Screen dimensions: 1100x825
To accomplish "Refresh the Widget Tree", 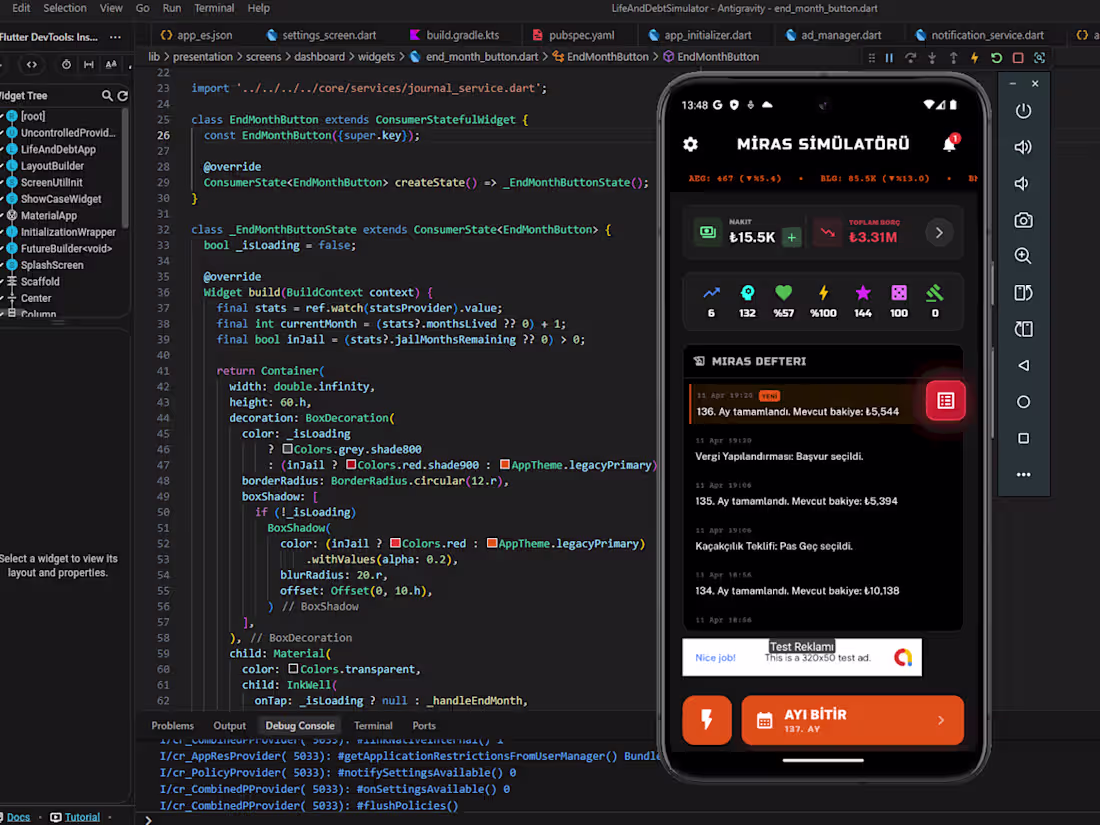I will [123, 95].
